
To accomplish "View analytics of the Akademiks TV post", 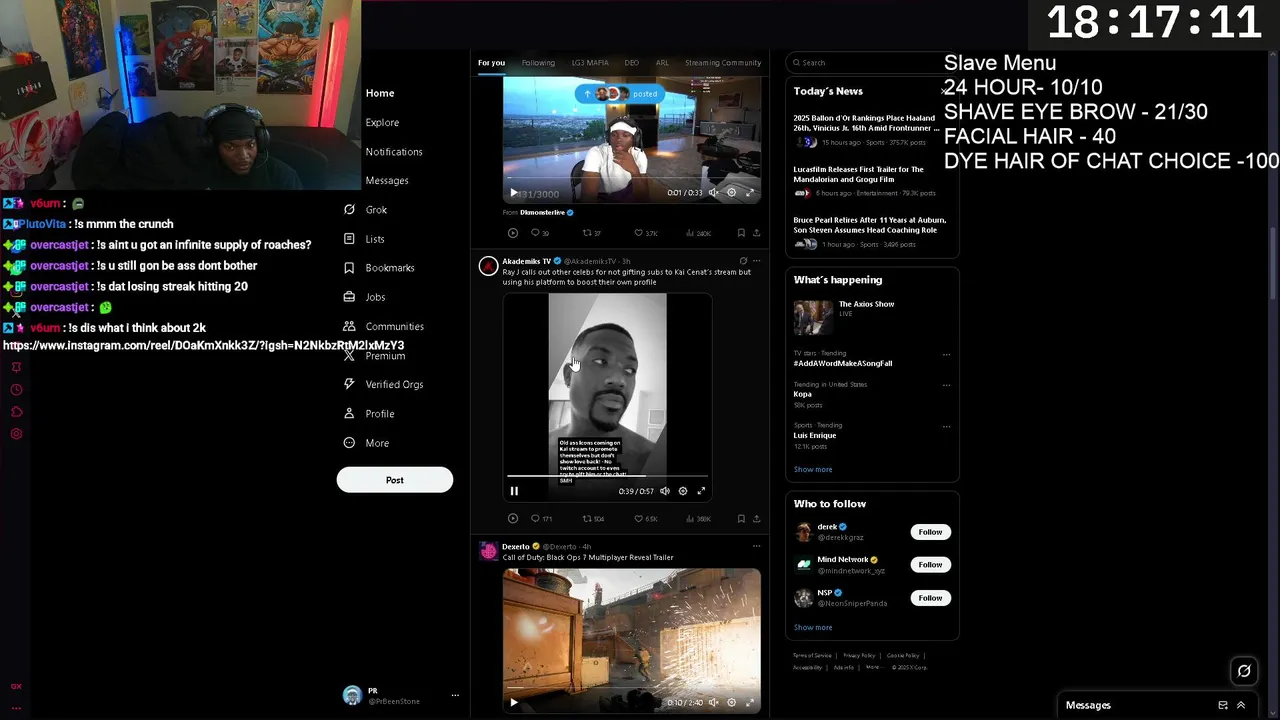I will 698,519.
